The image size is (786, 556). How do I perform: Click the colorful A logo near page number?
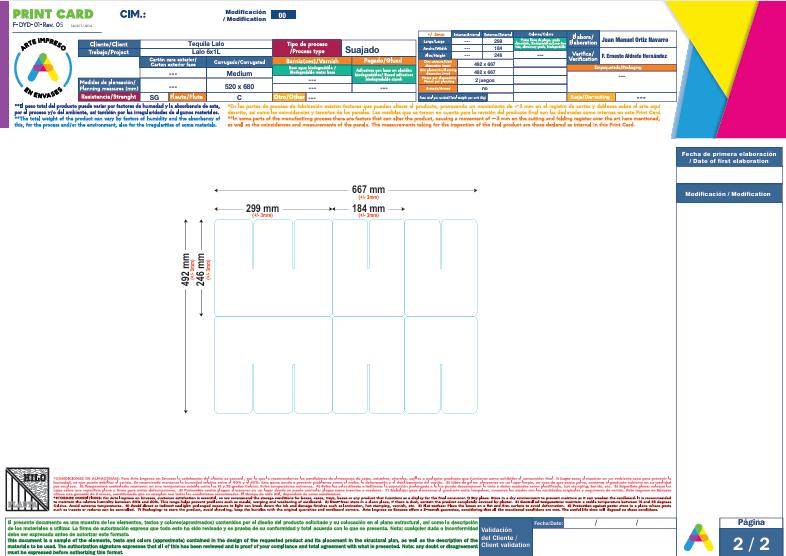(x=698, y=538)
